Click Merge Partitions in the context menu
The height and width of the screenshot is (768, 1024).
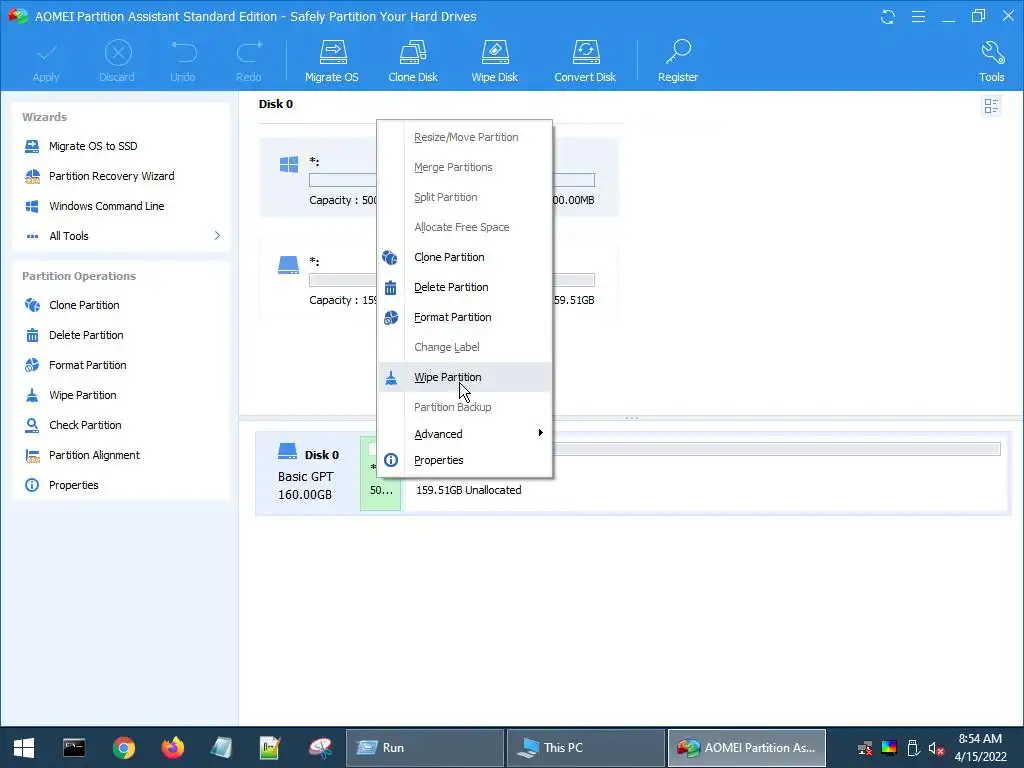click(x=465, y=167)
